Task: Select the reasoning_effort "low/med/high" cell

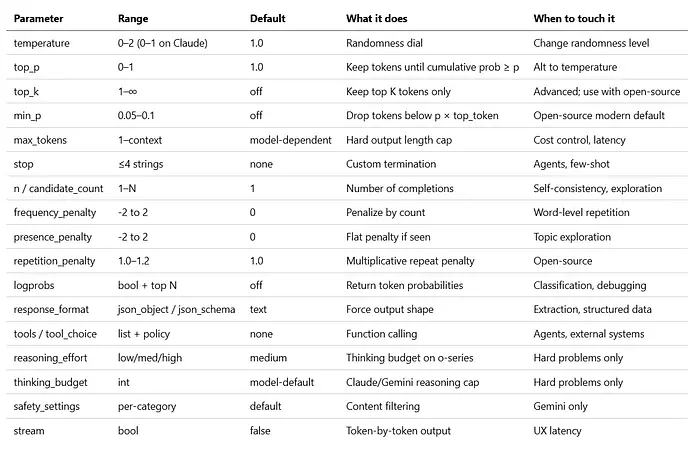Action: [150, 358]
